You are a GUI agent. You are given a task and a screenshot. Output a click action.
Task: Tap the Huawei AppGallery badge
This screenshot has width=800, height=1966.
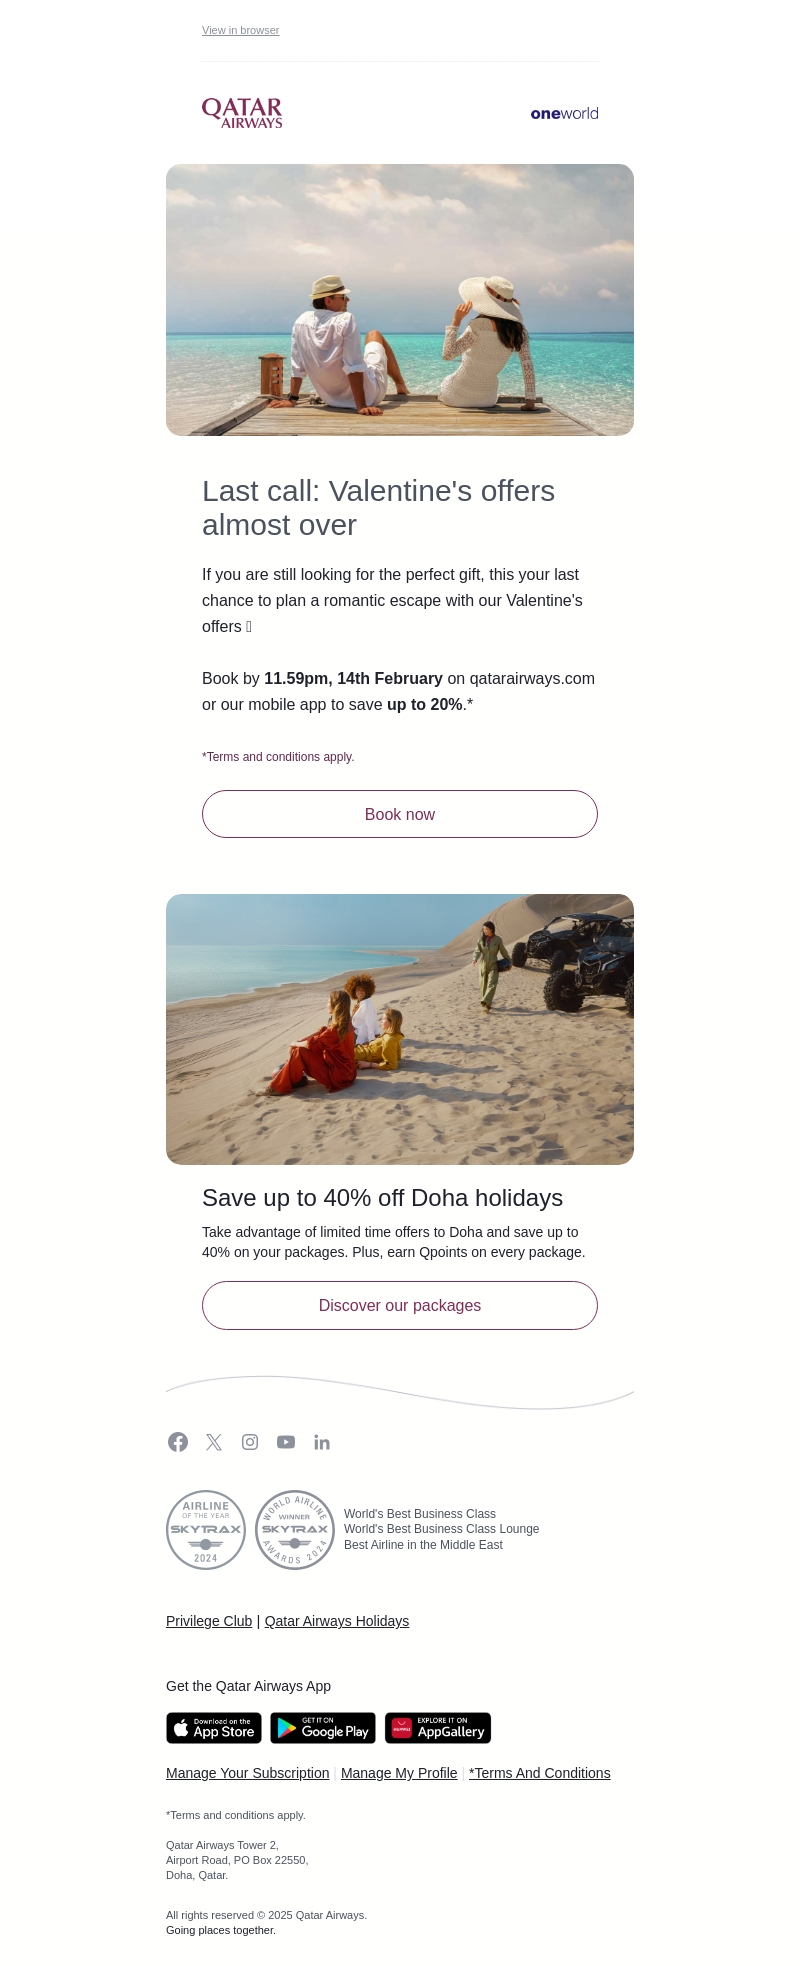point(438,1728)
